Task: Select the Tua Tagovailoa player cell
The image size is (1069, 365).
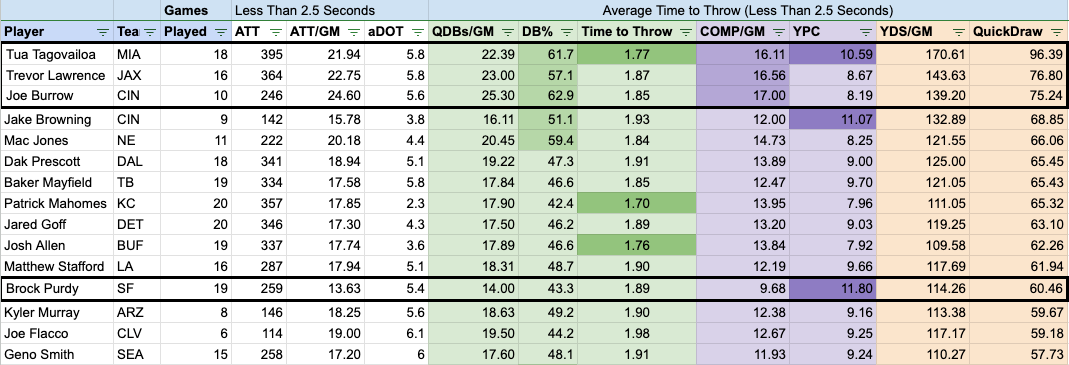Action: point(58,53)
